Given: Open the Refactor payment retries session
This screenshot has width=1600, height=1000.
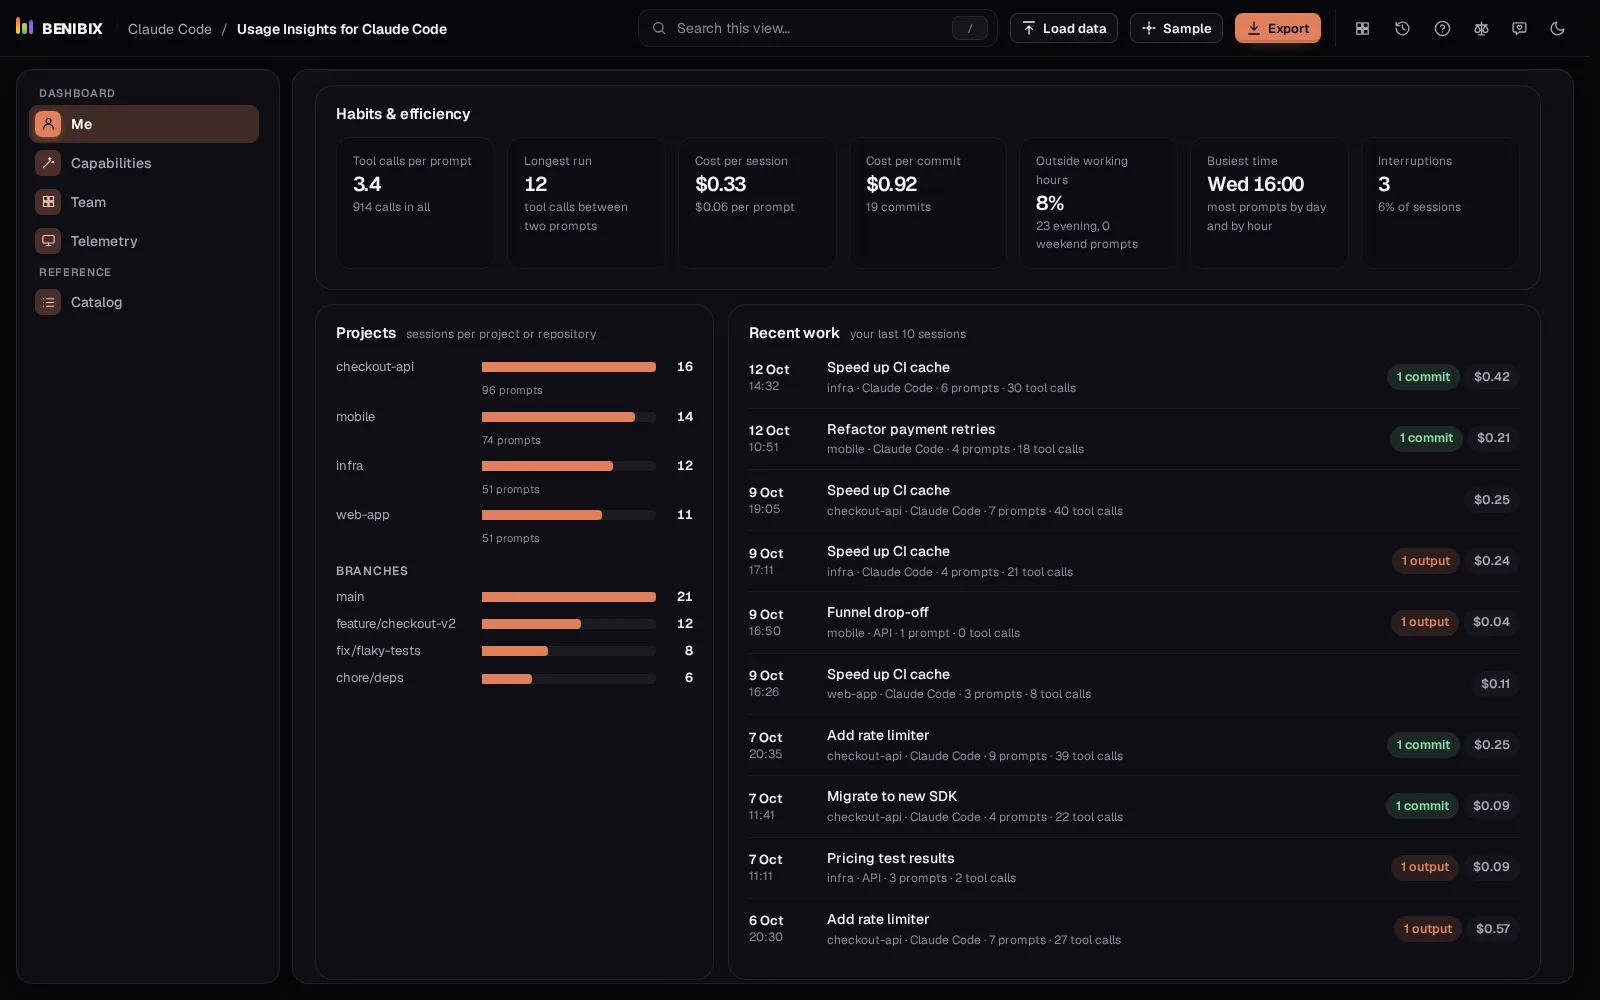Looking at the screenshot, I should [x=1134, y=439].
